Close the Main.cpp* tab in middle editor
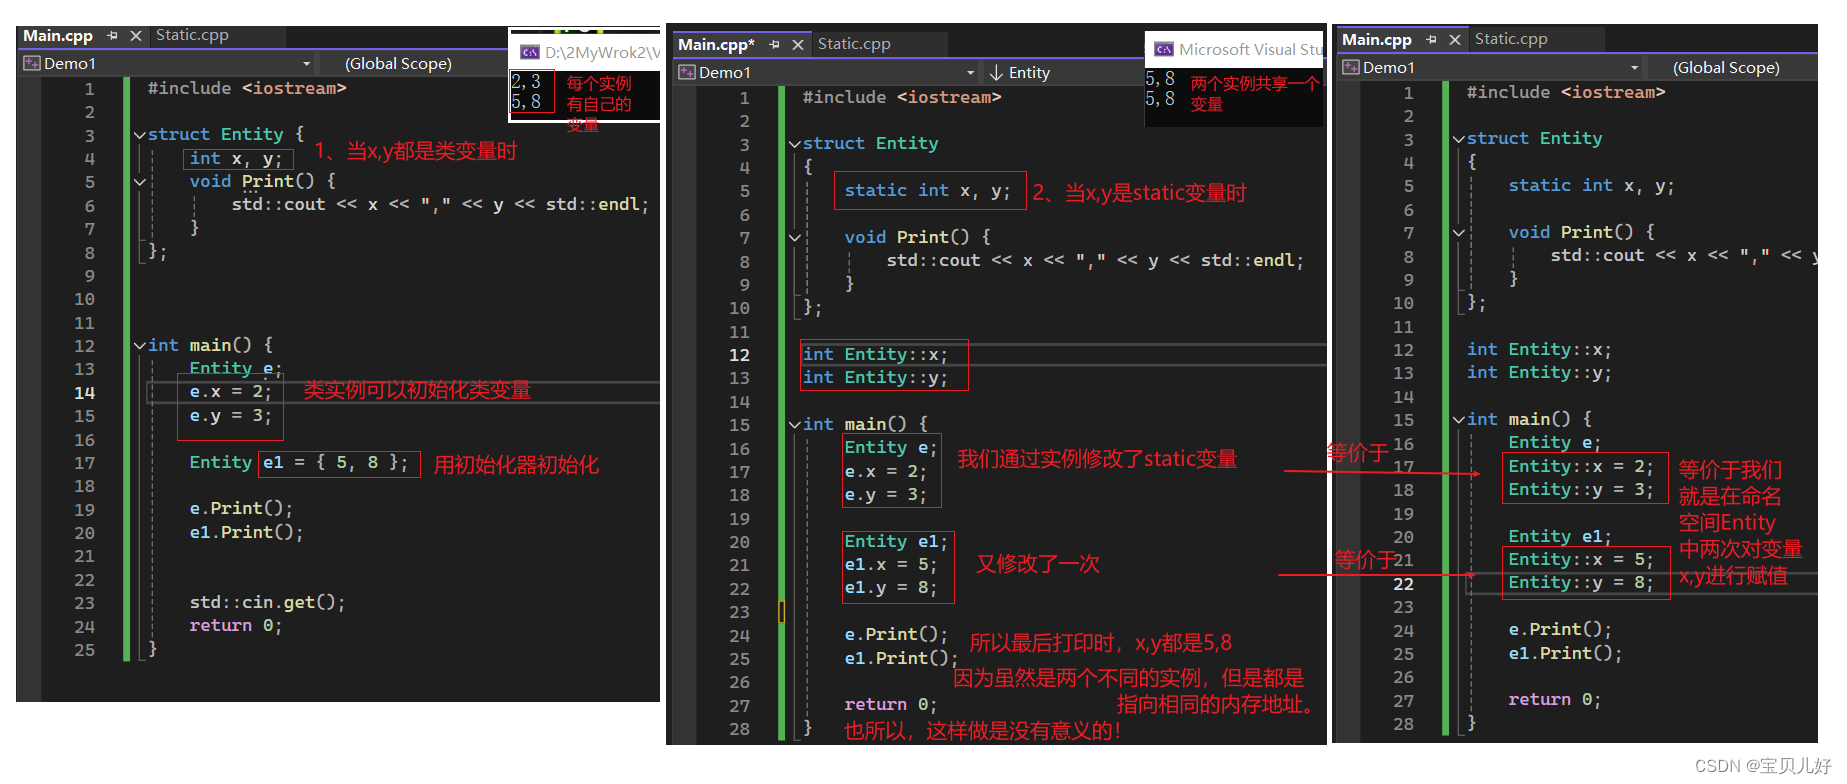The width and height of the screenshot is (1847, 784). 797,44
